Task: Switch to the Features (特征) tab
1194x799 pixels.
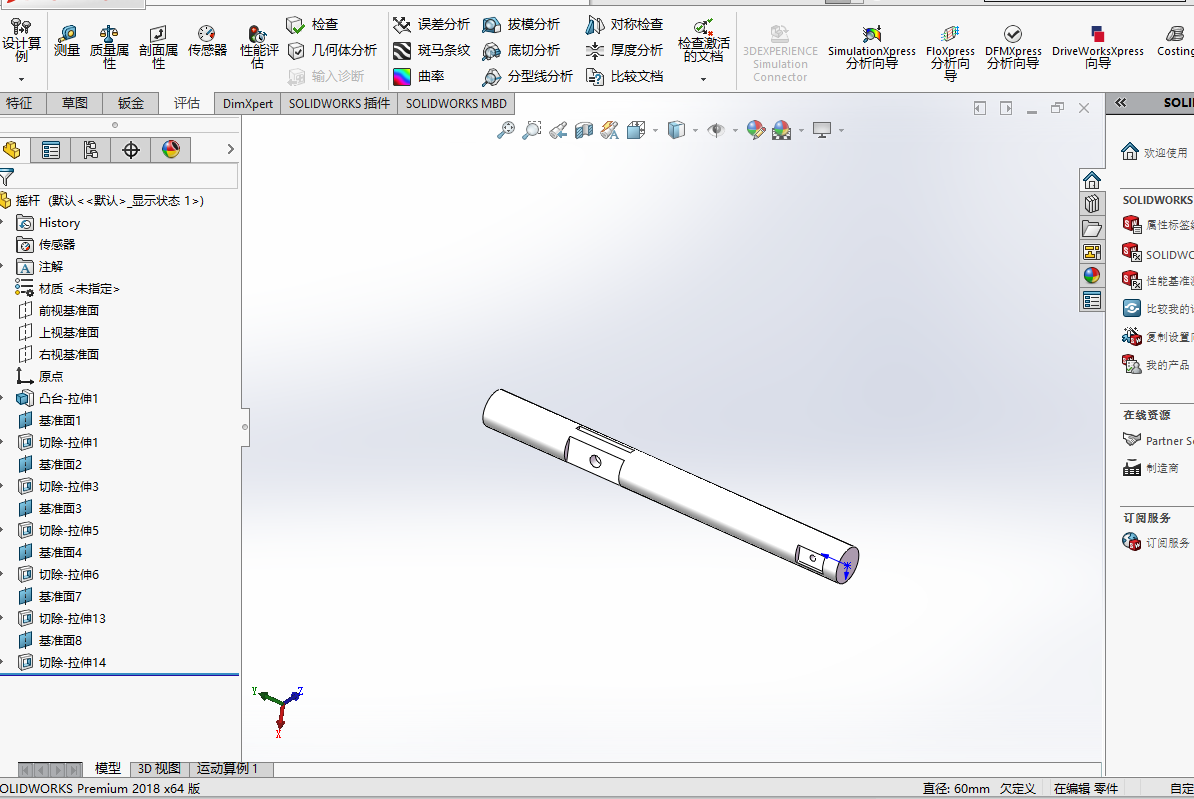Action: click(20, 103)
